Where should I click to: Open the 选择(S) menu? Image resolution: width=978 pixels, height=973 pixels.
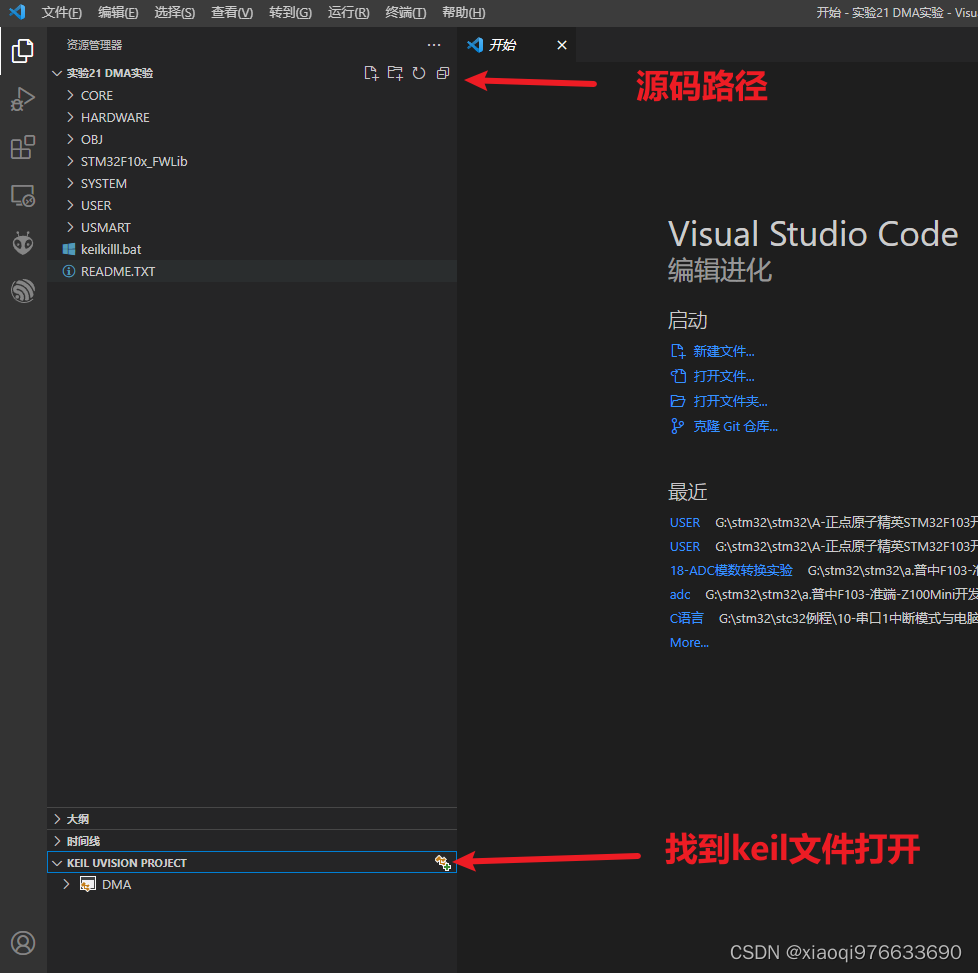click(x=175, y=12)
